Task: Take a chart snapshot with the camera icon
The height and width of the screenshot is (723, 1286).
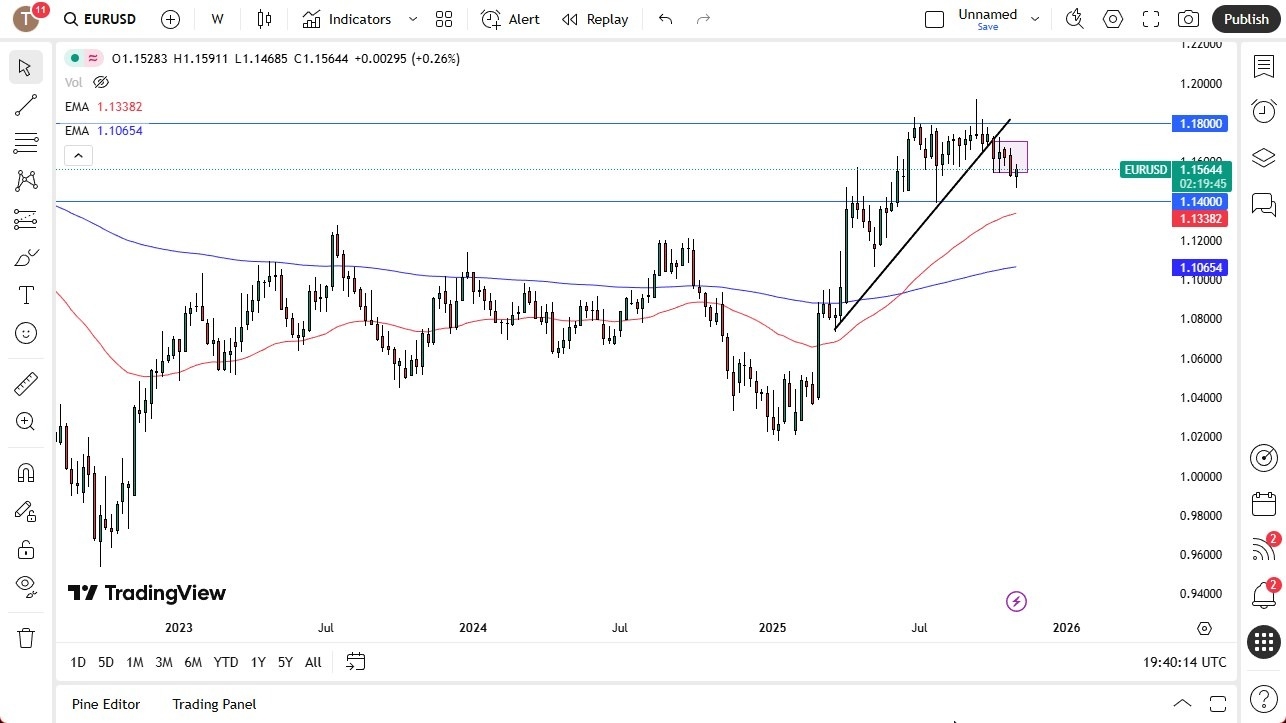Action: pos(1188,18)
